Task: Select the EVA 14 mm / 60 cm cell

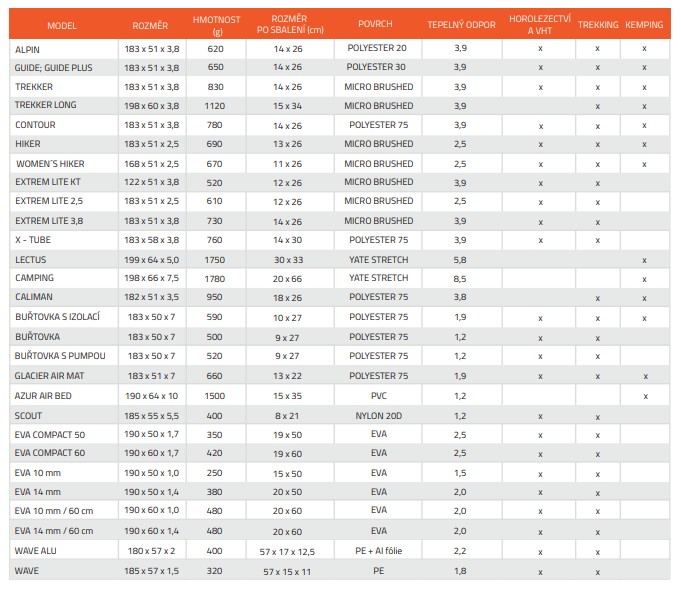Action: point(54,531)
